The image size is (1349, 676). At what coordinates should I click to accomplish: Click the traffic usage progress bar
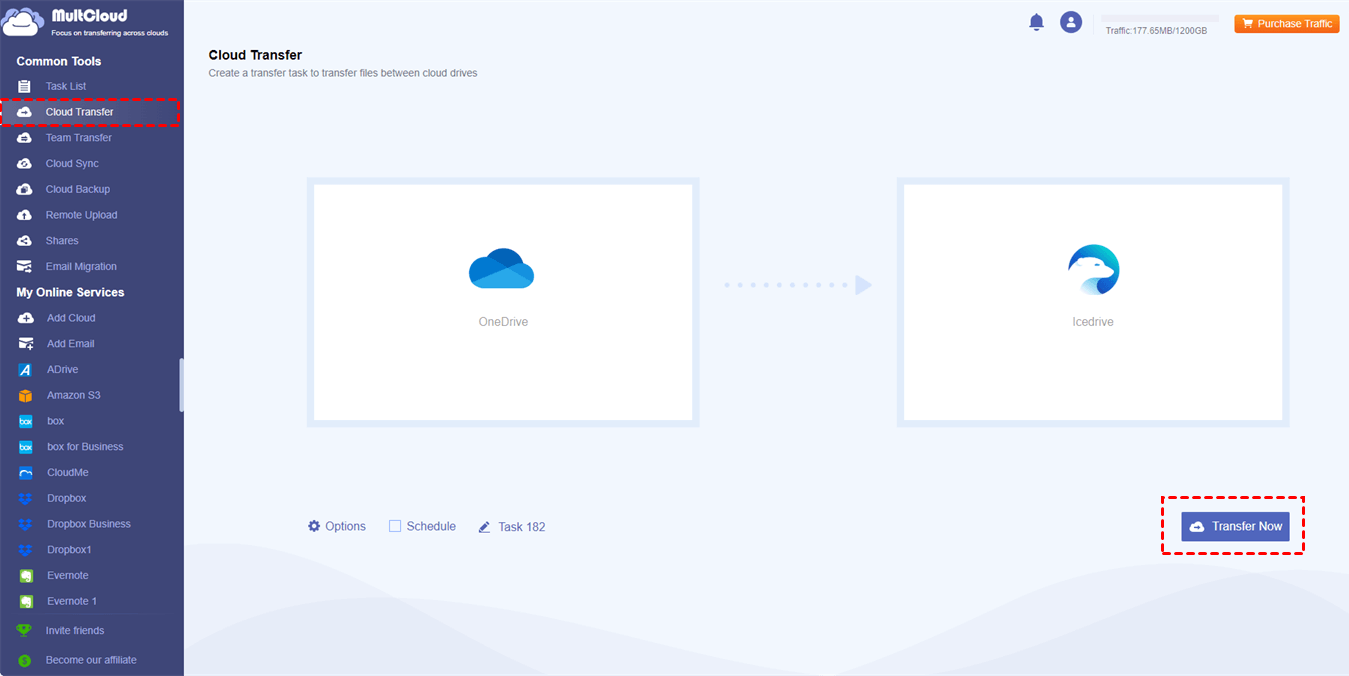1160,18
